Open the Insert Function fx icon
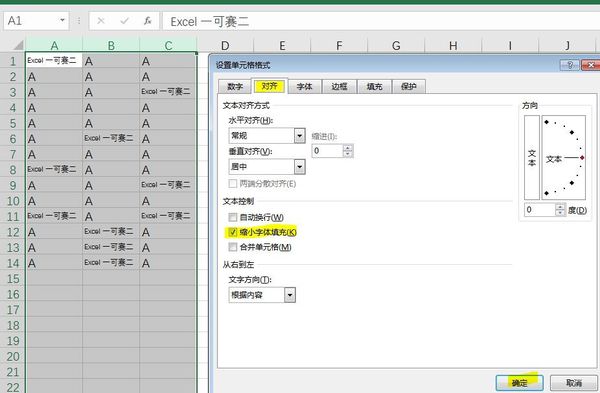Screen dimensions: 600x393 tap(148, 21)
